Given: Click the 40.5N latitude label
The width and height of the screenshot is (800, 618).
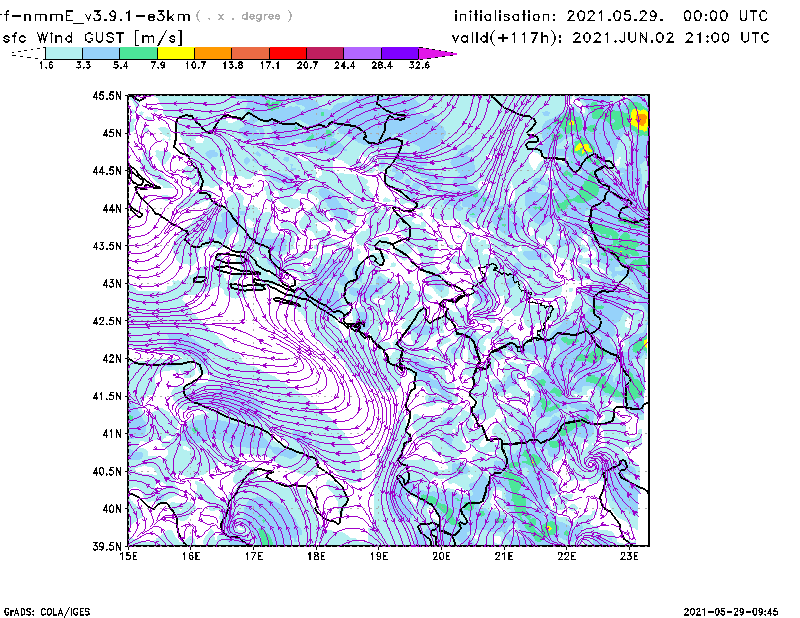Looking at the screenshot, I should tap(107, 472).
